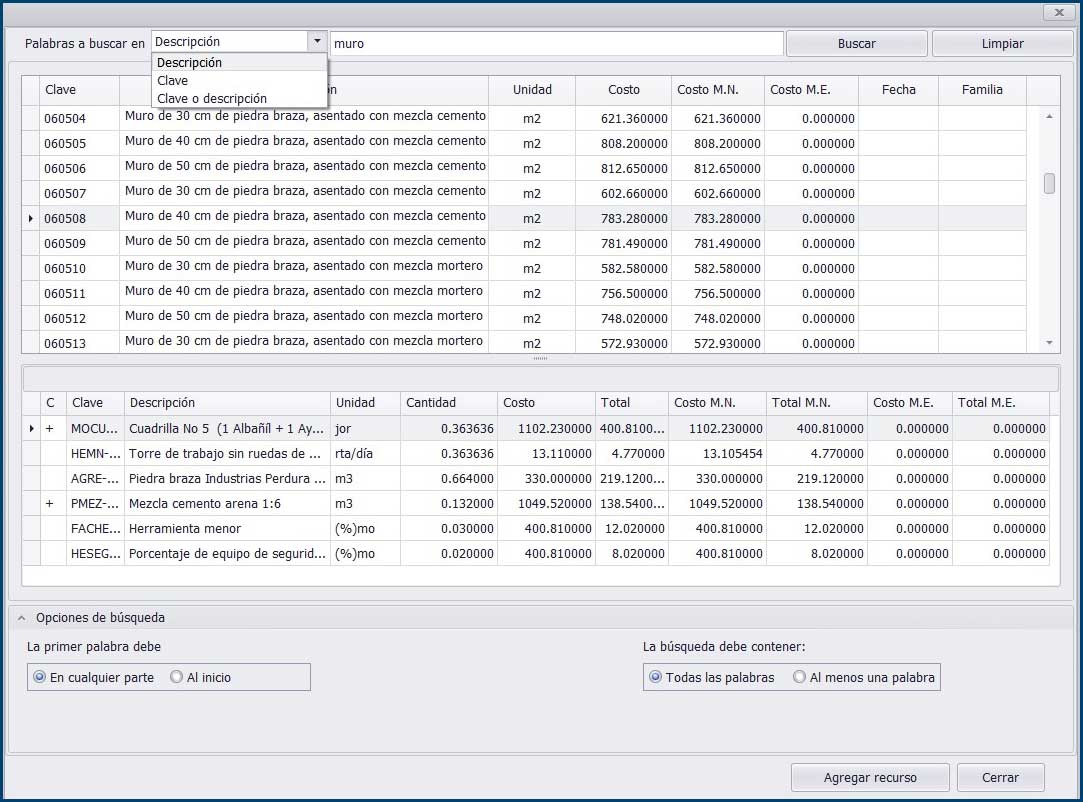Click the 'C' column header in lower grid
1083x802 pixels.
click(x=52, y=403)
